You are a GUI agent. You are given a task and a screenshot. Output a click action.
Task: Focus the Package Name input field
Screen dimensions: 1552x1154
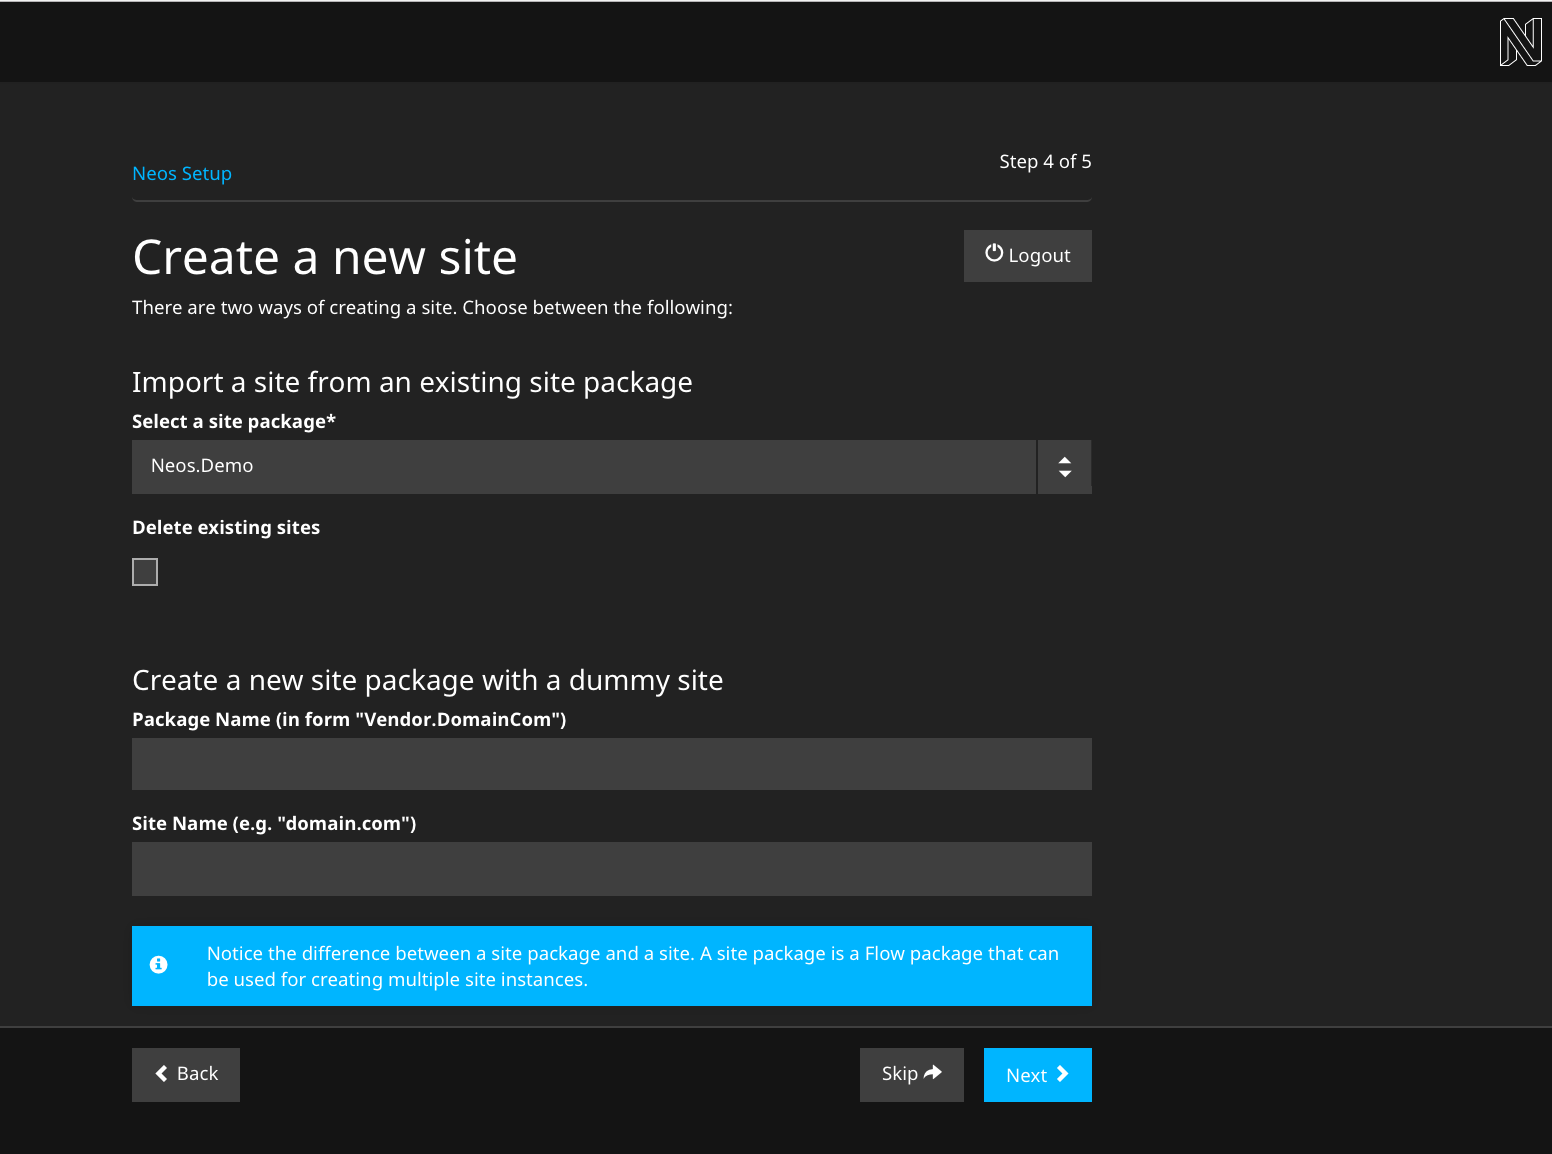tap(611, 765)
